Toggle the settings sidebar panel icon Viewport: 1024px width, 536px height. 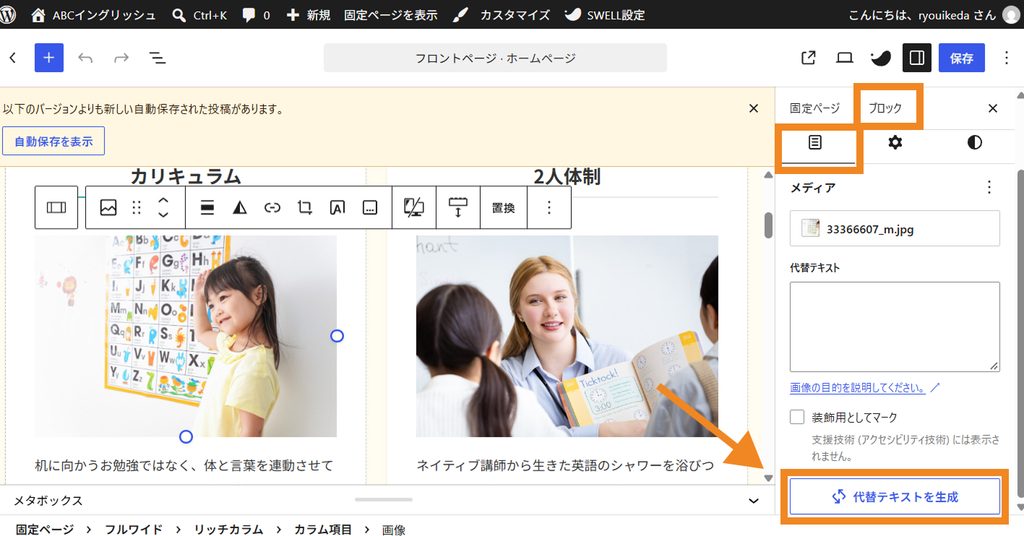[917, 58]
